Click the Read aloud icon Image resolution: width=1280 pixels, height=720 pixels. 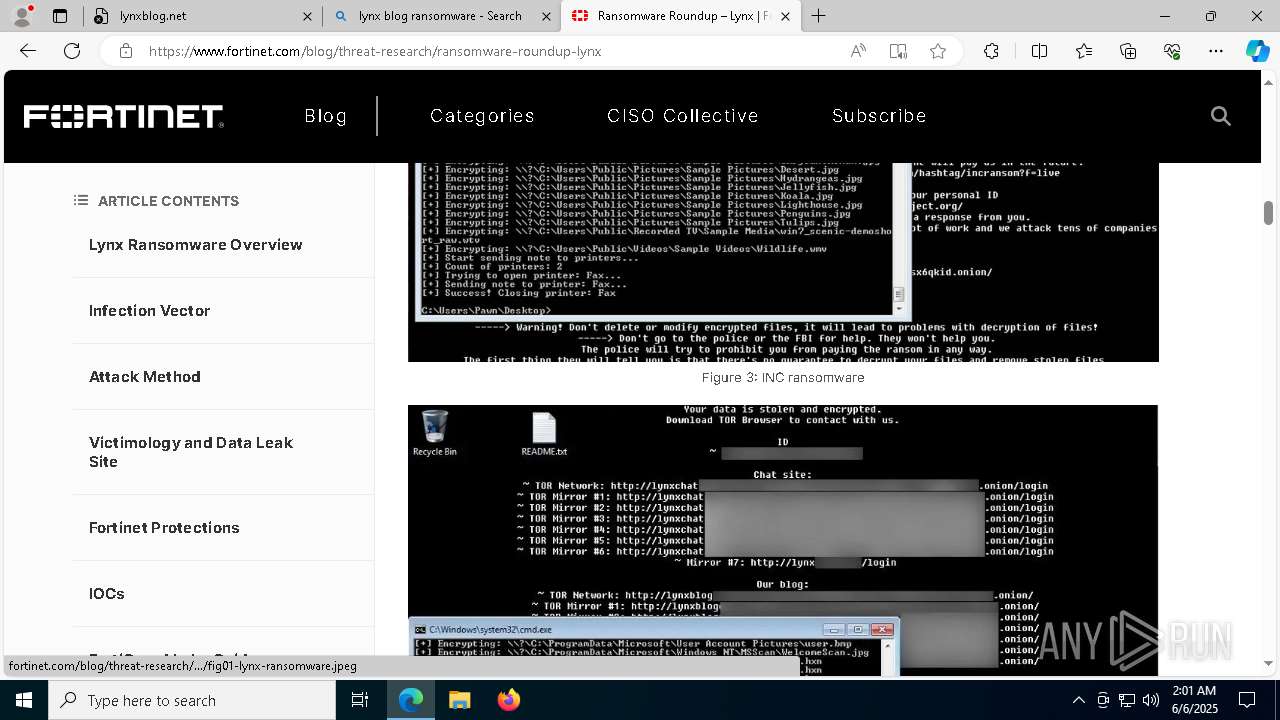(858, 51)
